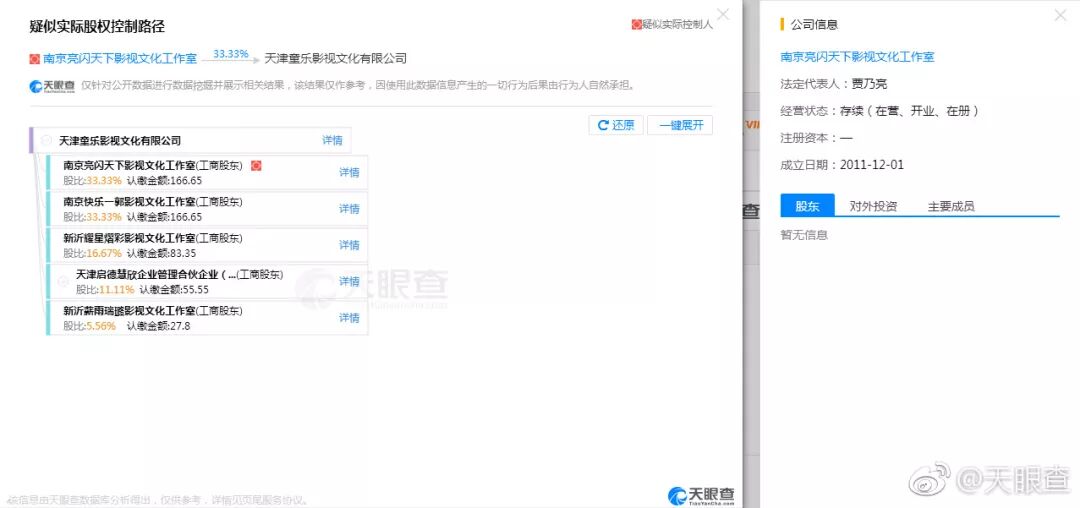The height and width of the screenshot is (508, 1080).
Task: Switch to the 对外投资 tab
Action: 873,206
